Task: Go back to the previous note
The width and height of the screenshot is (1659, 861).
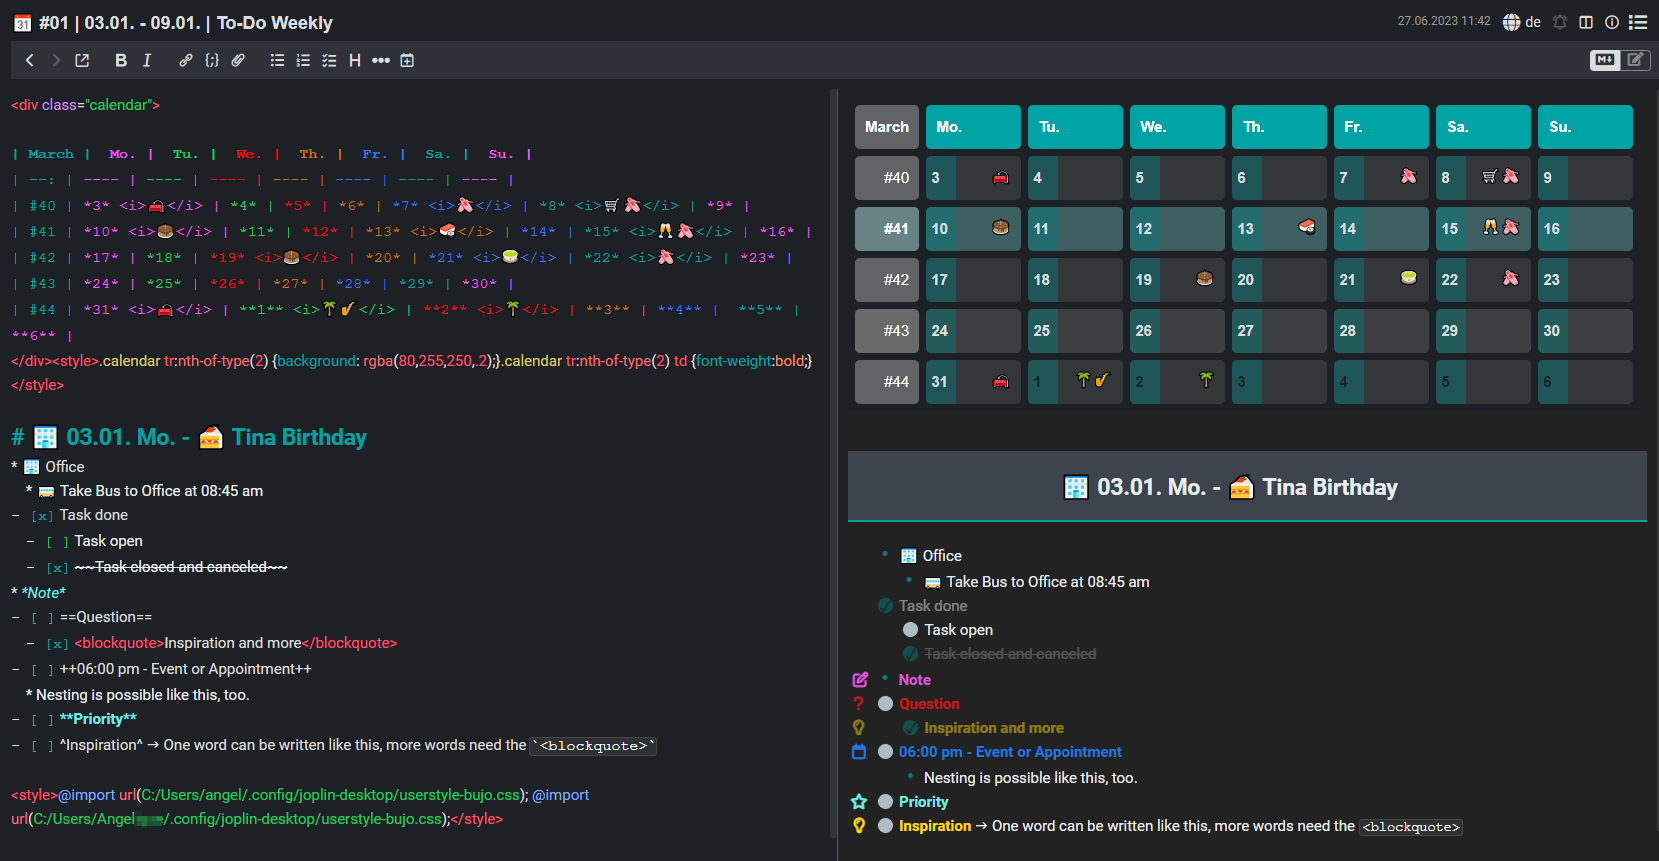Action: tap(30, 60)
